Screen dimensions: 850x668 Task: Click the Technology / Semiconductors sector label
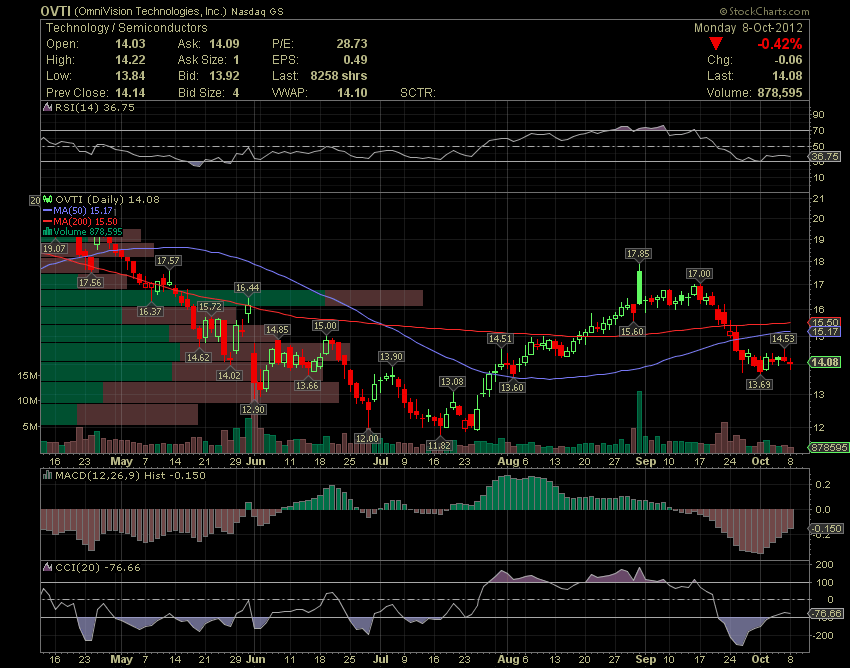(x=126, y=28)
